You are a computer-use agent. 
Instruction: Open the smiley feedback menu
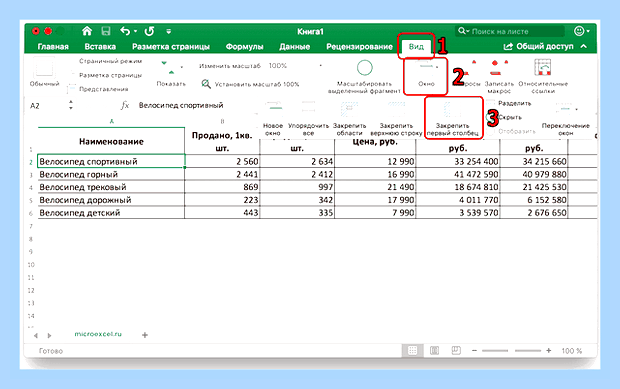pyautogui.click(x=581, y=31)
